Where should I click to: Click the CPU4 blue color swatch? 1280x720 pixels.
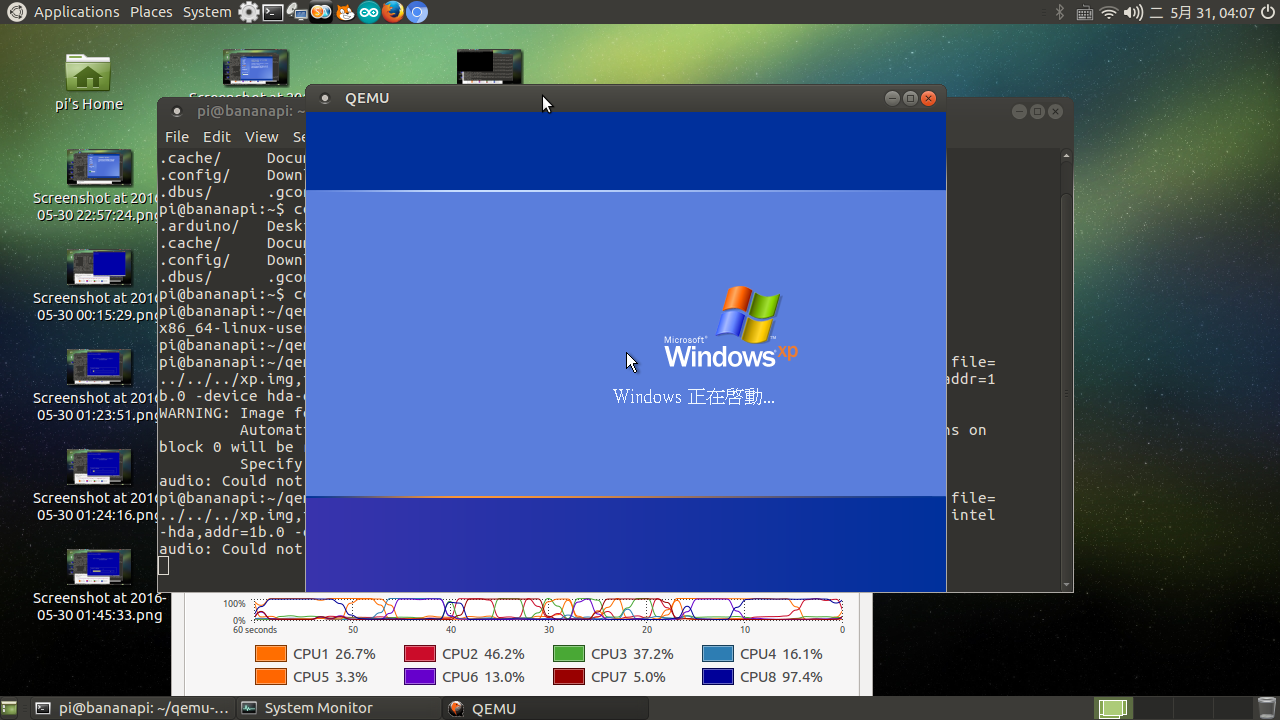[x=718, y=654]
